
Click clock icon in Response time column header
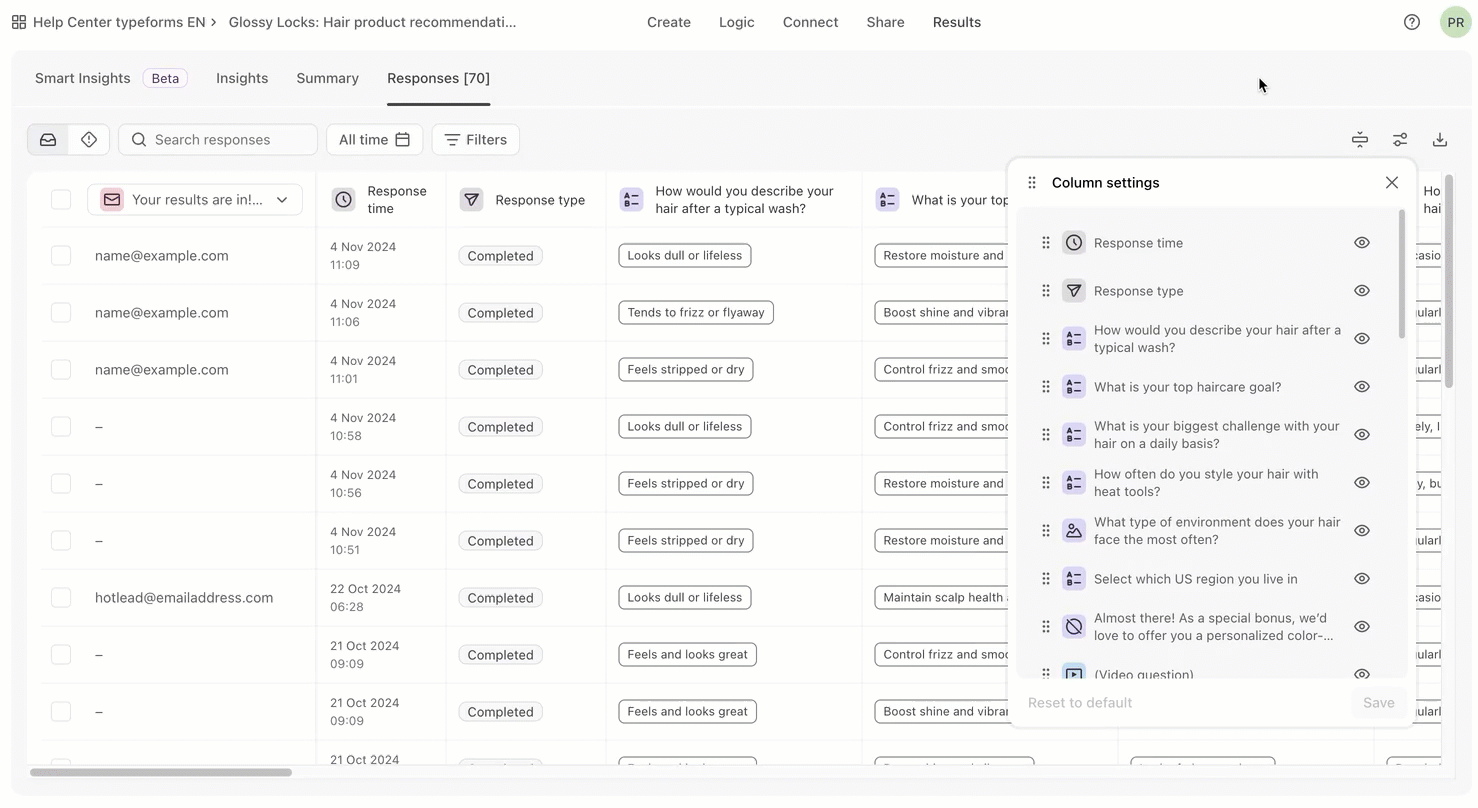[x=343, y=200]
